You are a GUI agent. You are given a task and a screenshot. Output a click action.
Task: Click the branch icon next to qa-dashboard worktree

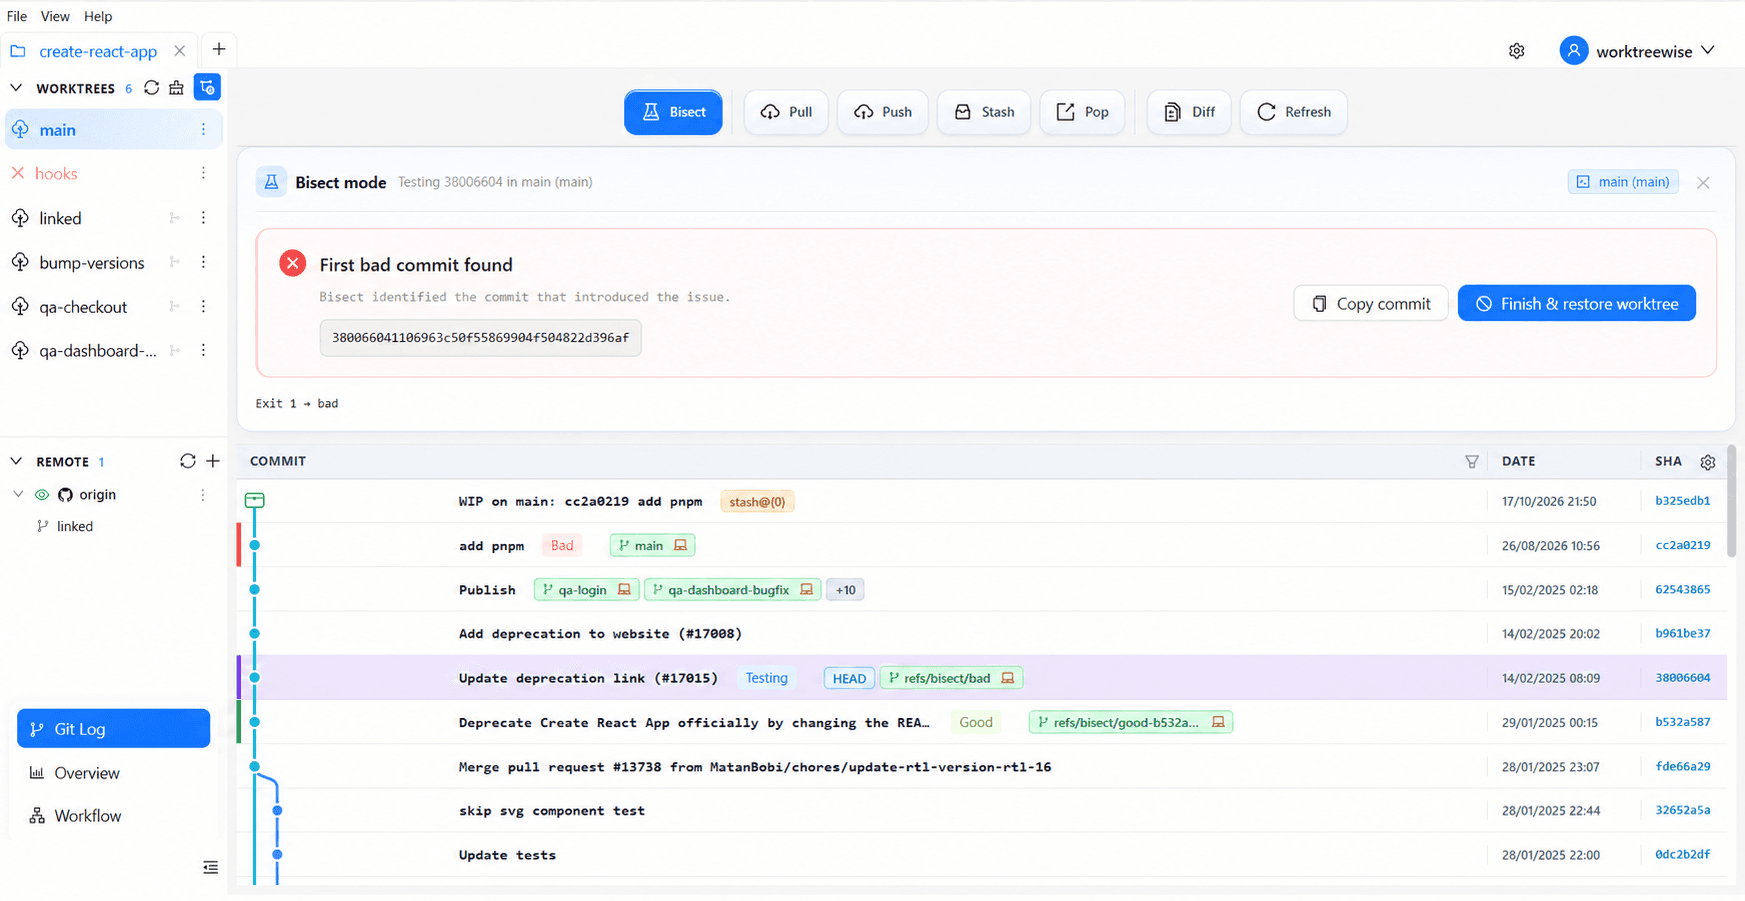(x=175, y=351)
